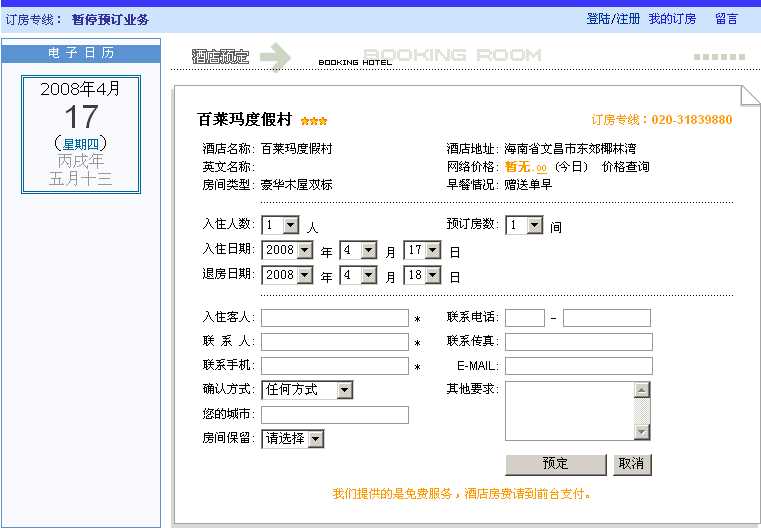Click the 取消 button
The height and width of the screenshot is (532, 761).
[x=632, y=465]
